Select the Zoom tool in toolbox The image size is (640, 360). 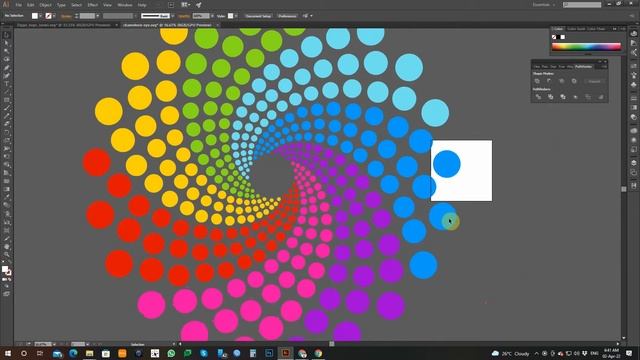(7, 255)
